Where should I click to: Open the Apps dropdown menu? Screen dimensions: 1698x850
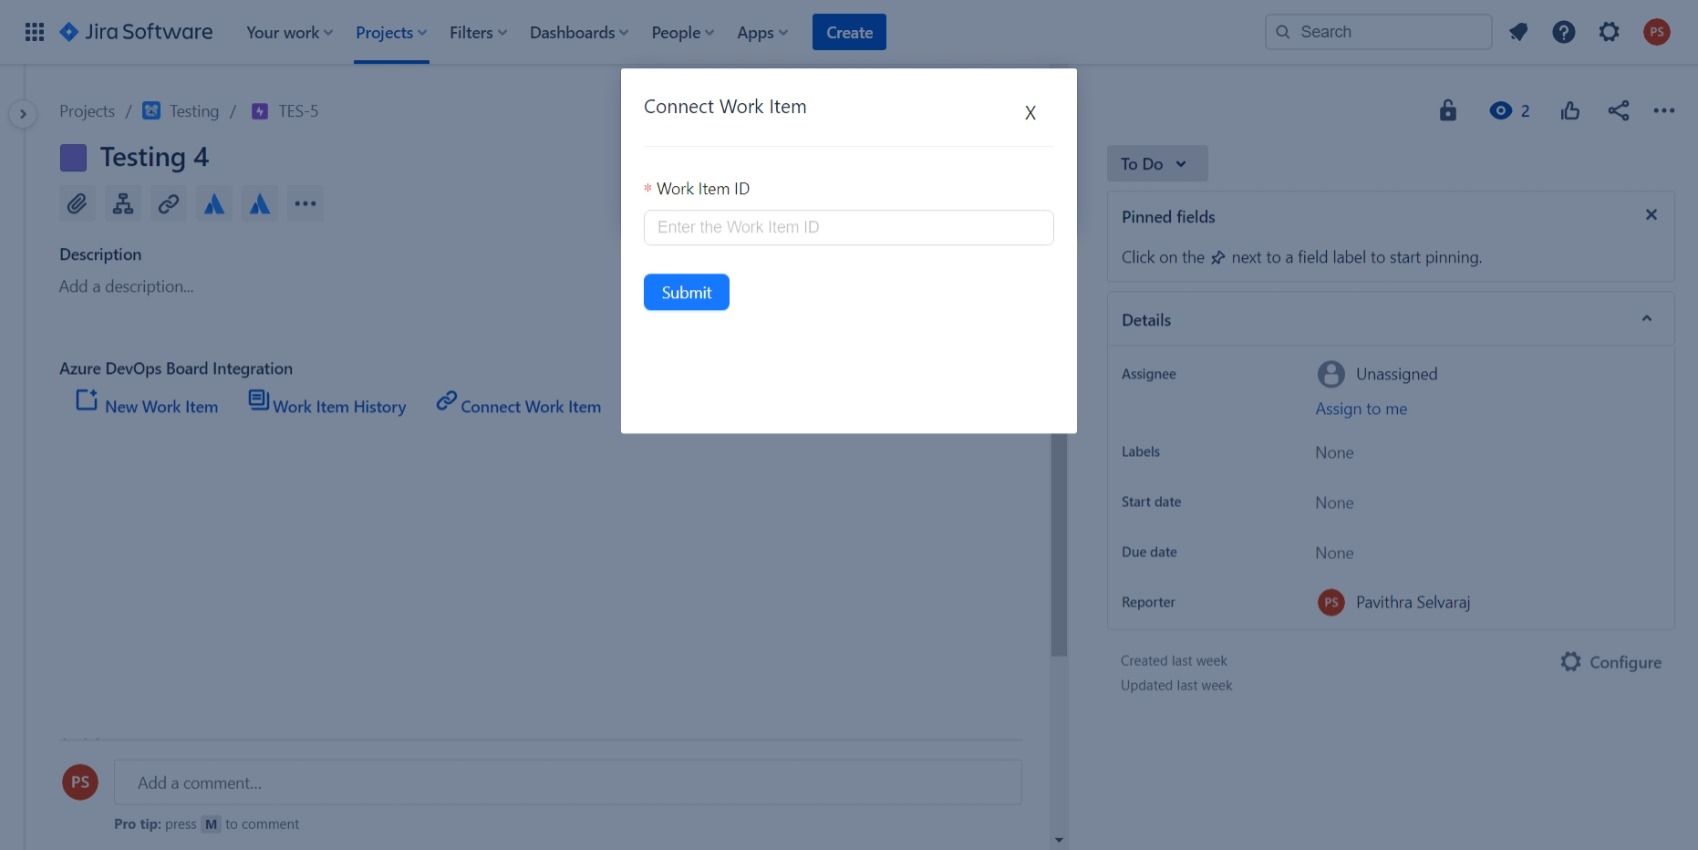762,32
